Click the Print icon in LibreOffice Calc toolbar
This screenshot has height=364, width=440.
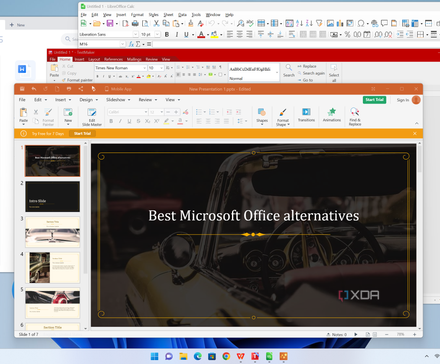pyautogui.click(x=135, y=23)
